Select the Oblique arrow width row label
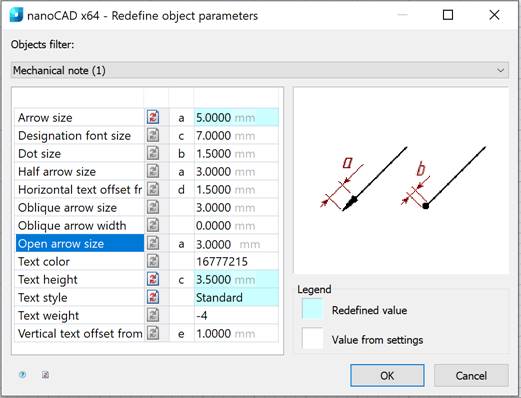The height and width of the screenshot is (398, 521). coord(80,225)
